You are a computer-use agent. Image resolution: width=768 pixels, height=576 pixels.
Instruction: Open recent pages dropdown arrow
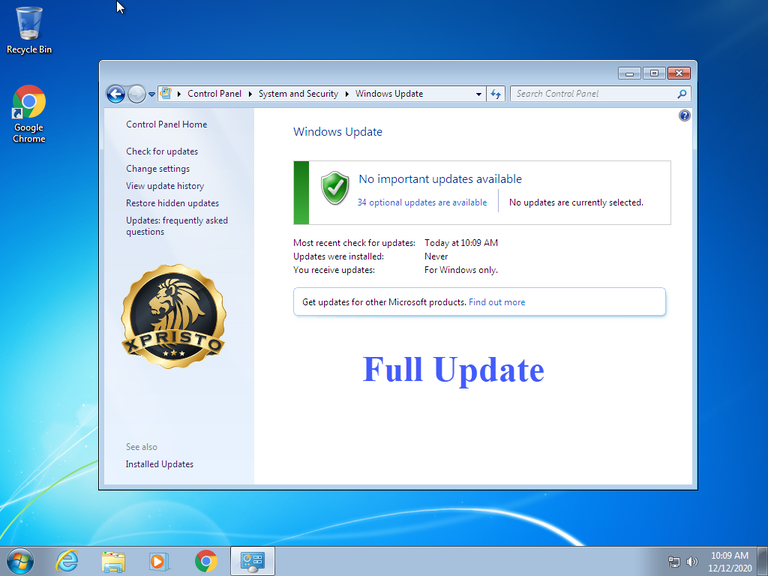point(152,94)
